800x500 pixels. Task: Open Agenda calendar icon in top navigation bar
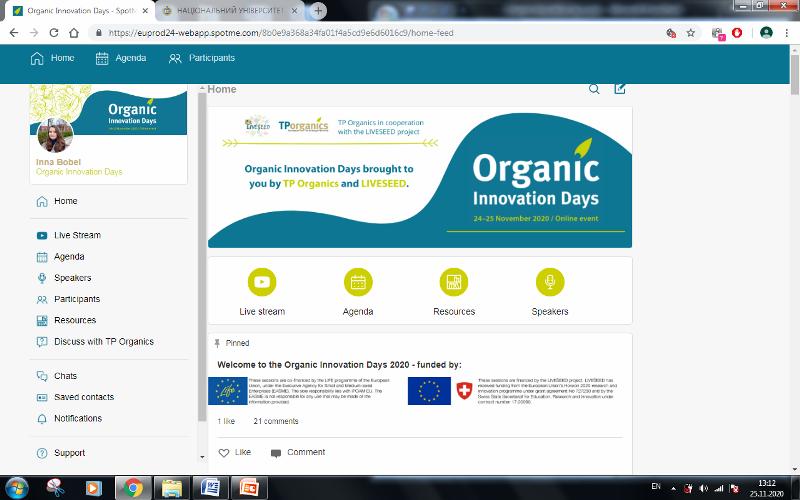pos(102,58)
